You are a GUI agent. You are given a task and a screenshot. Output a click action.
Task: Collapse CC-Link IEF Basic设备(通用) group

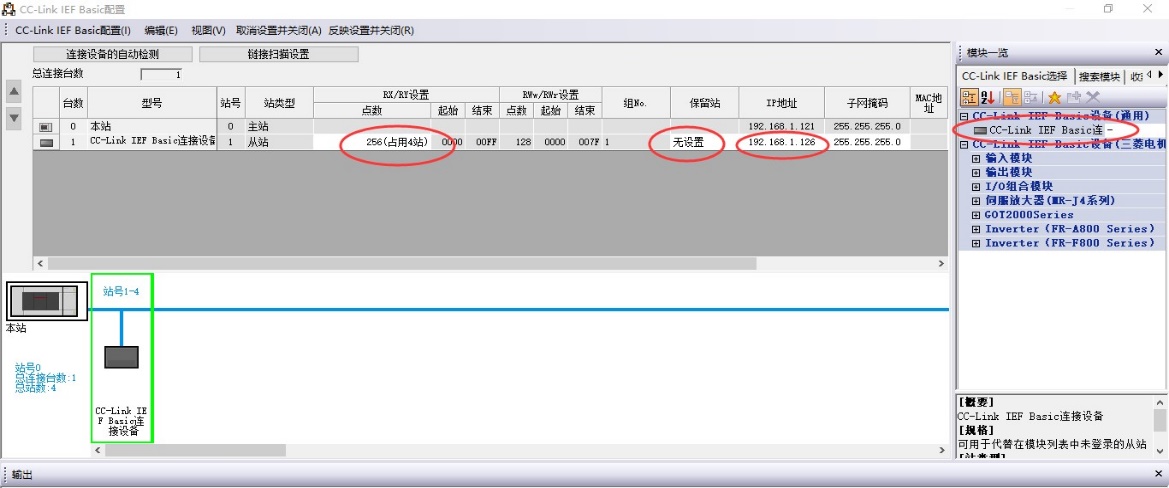pyautogui.click(x=964, y=116)
